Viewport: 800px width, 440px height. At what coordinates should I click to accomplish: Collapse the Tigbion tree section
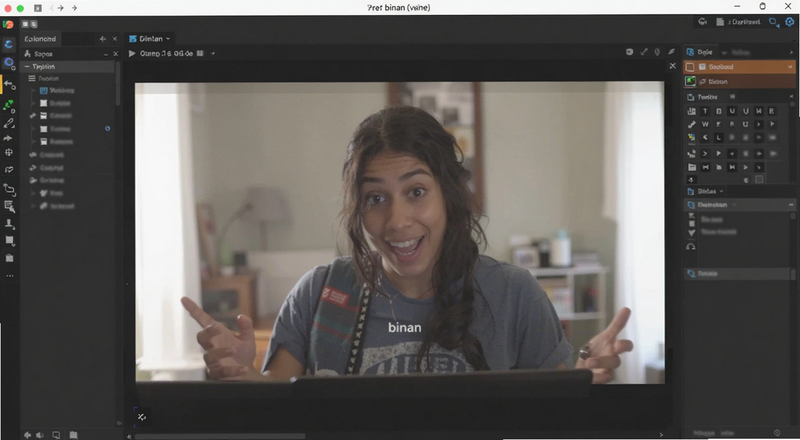(27, 66)
